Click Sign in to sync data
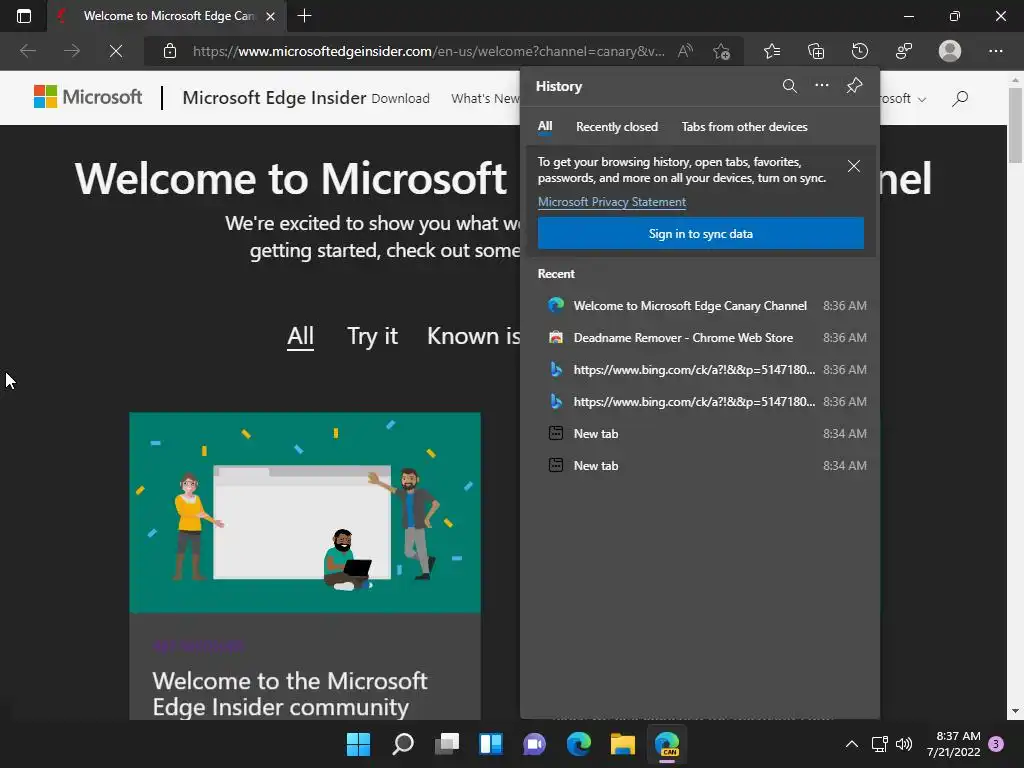Image resolution: width=1024 pixels, height=768 pixels. [700, 233]
